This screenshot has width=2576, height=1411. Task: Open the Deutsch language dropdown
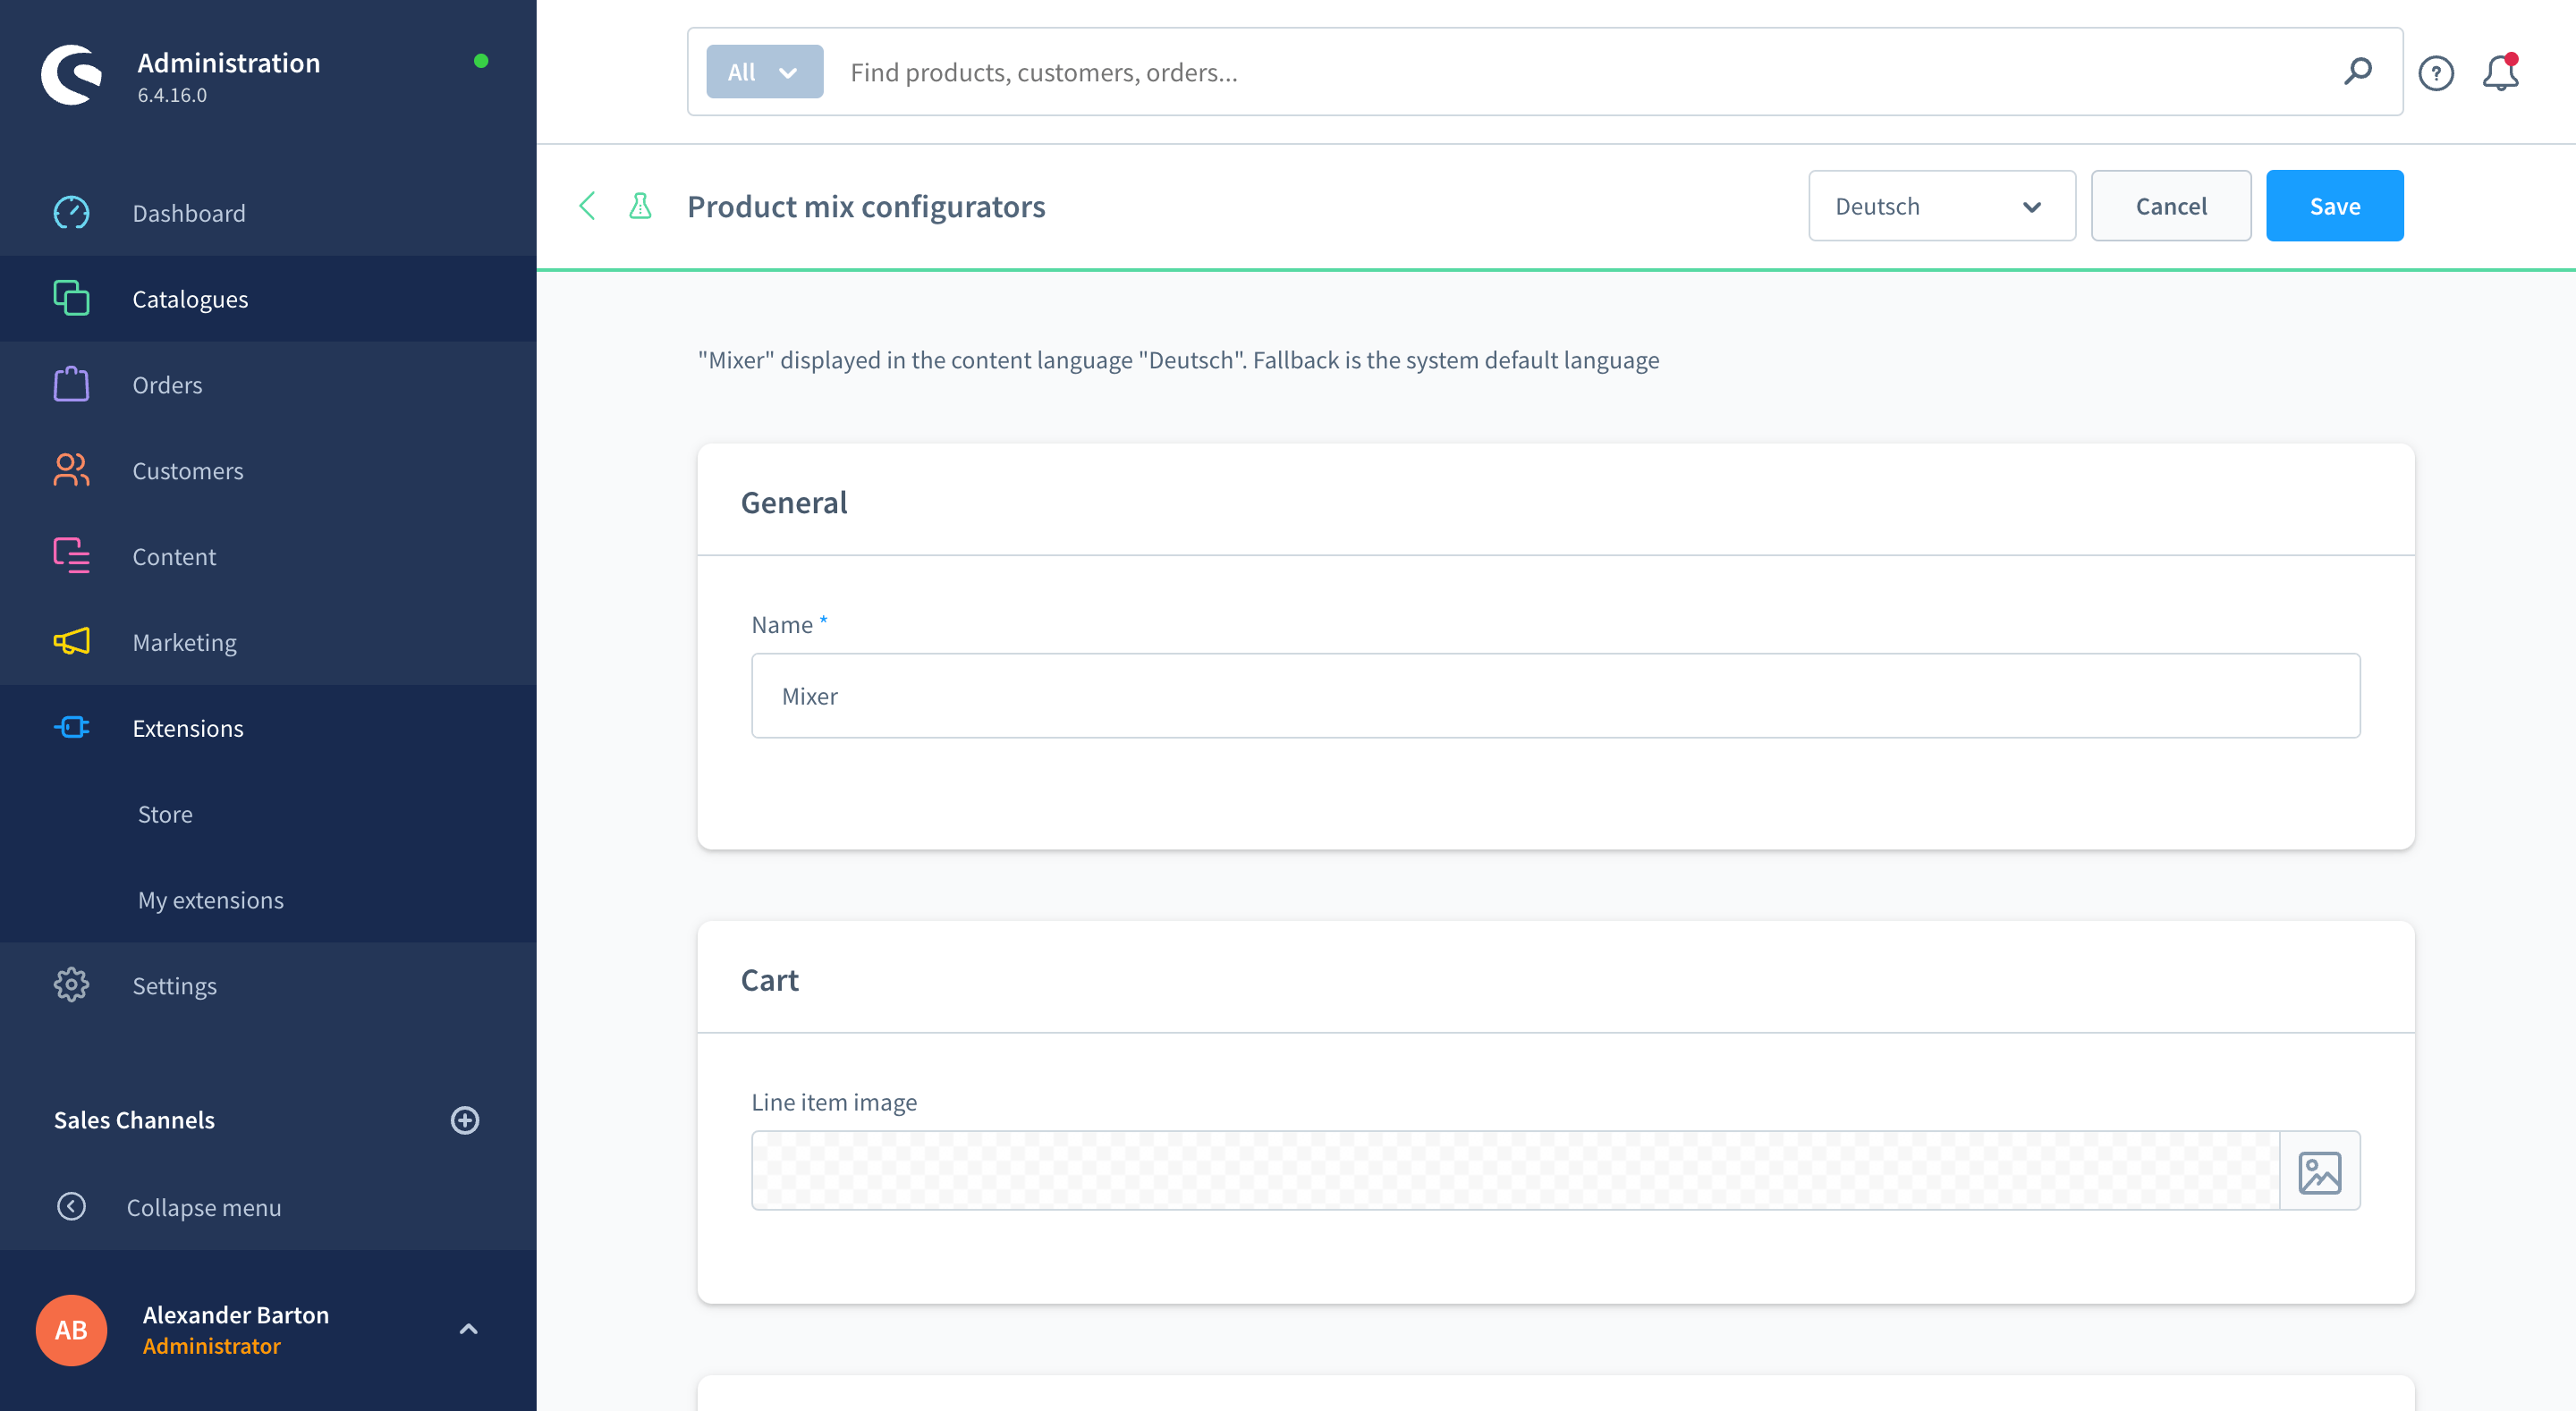[x=1941, y=206]
